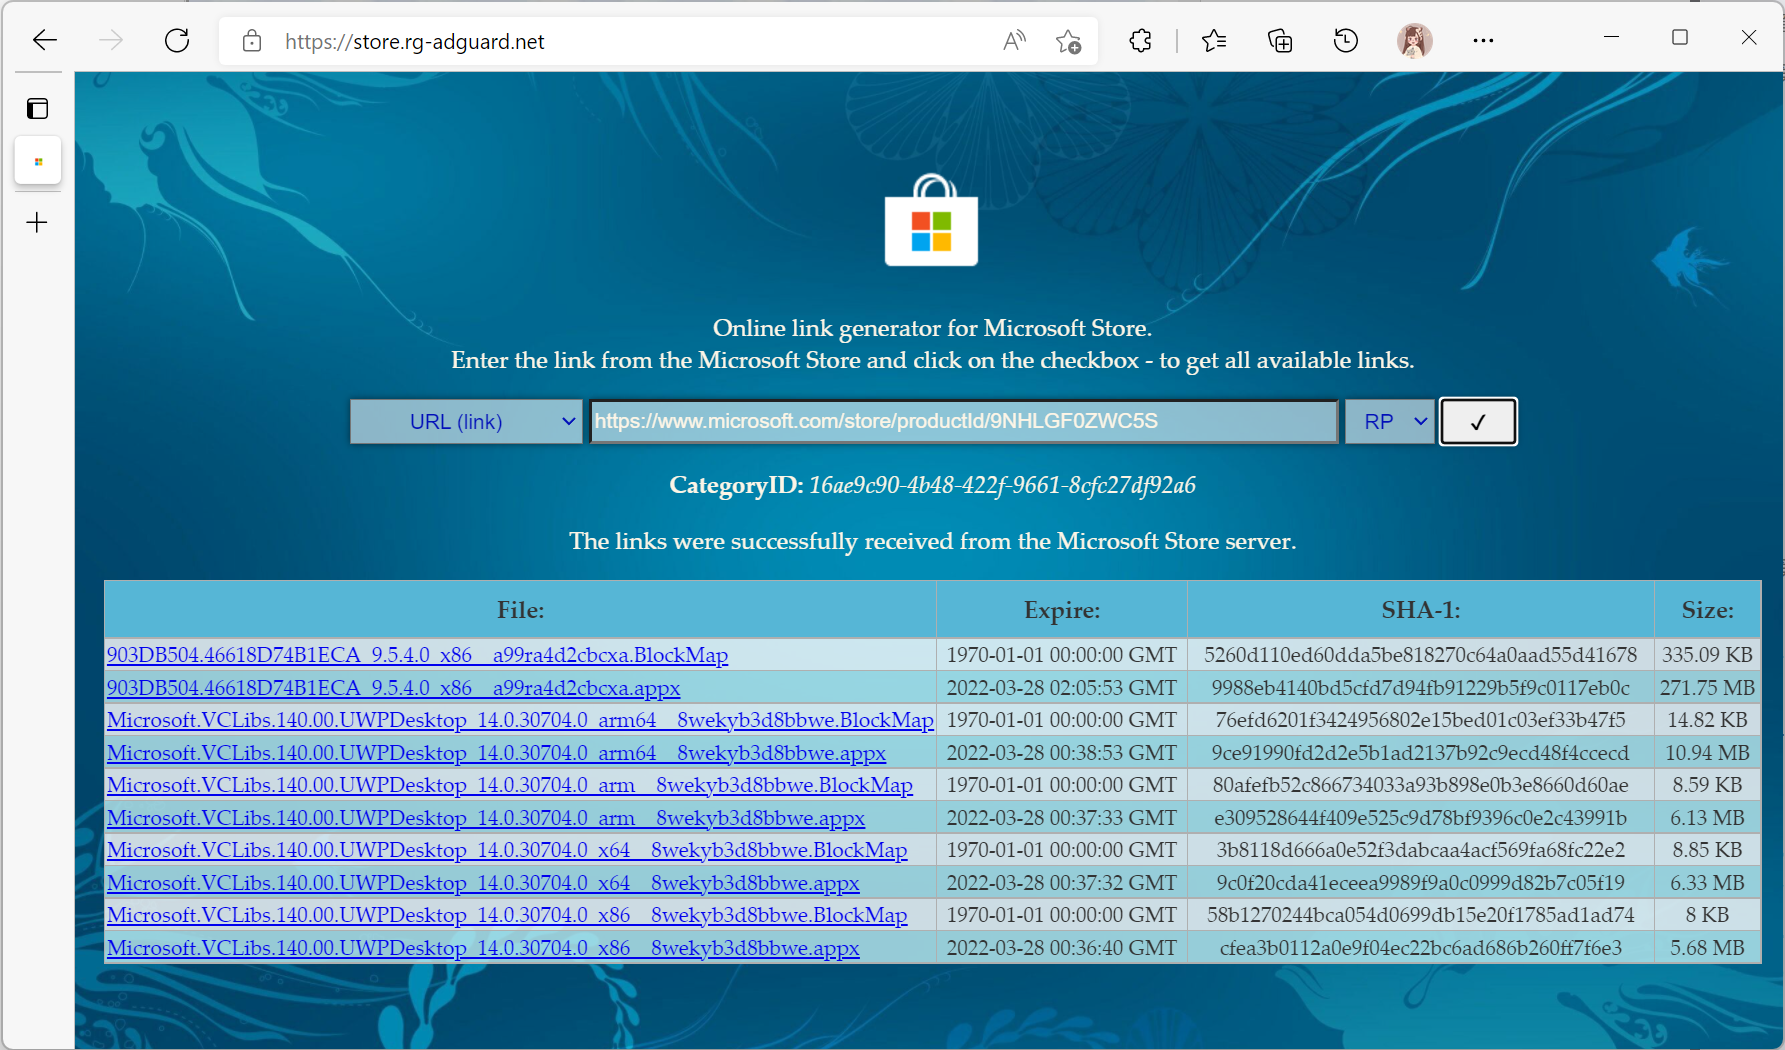The height and width of the screenshot is (1050, 1785).
Task: Switch to the open store.rg-adguard tab
Action: pyautogui.click(x=38, y=162)
